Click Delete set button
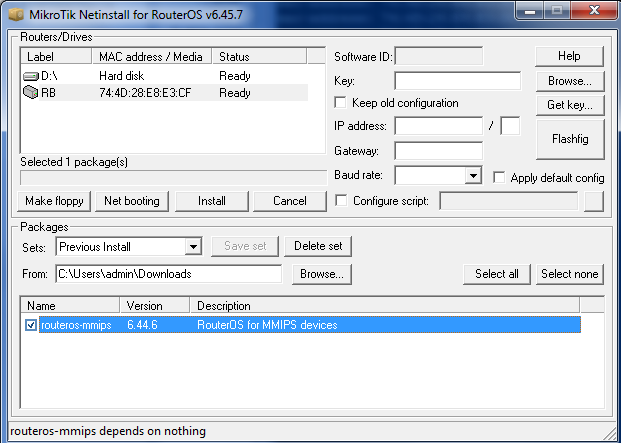Screen dimensions: 621x443 (318, 246)
